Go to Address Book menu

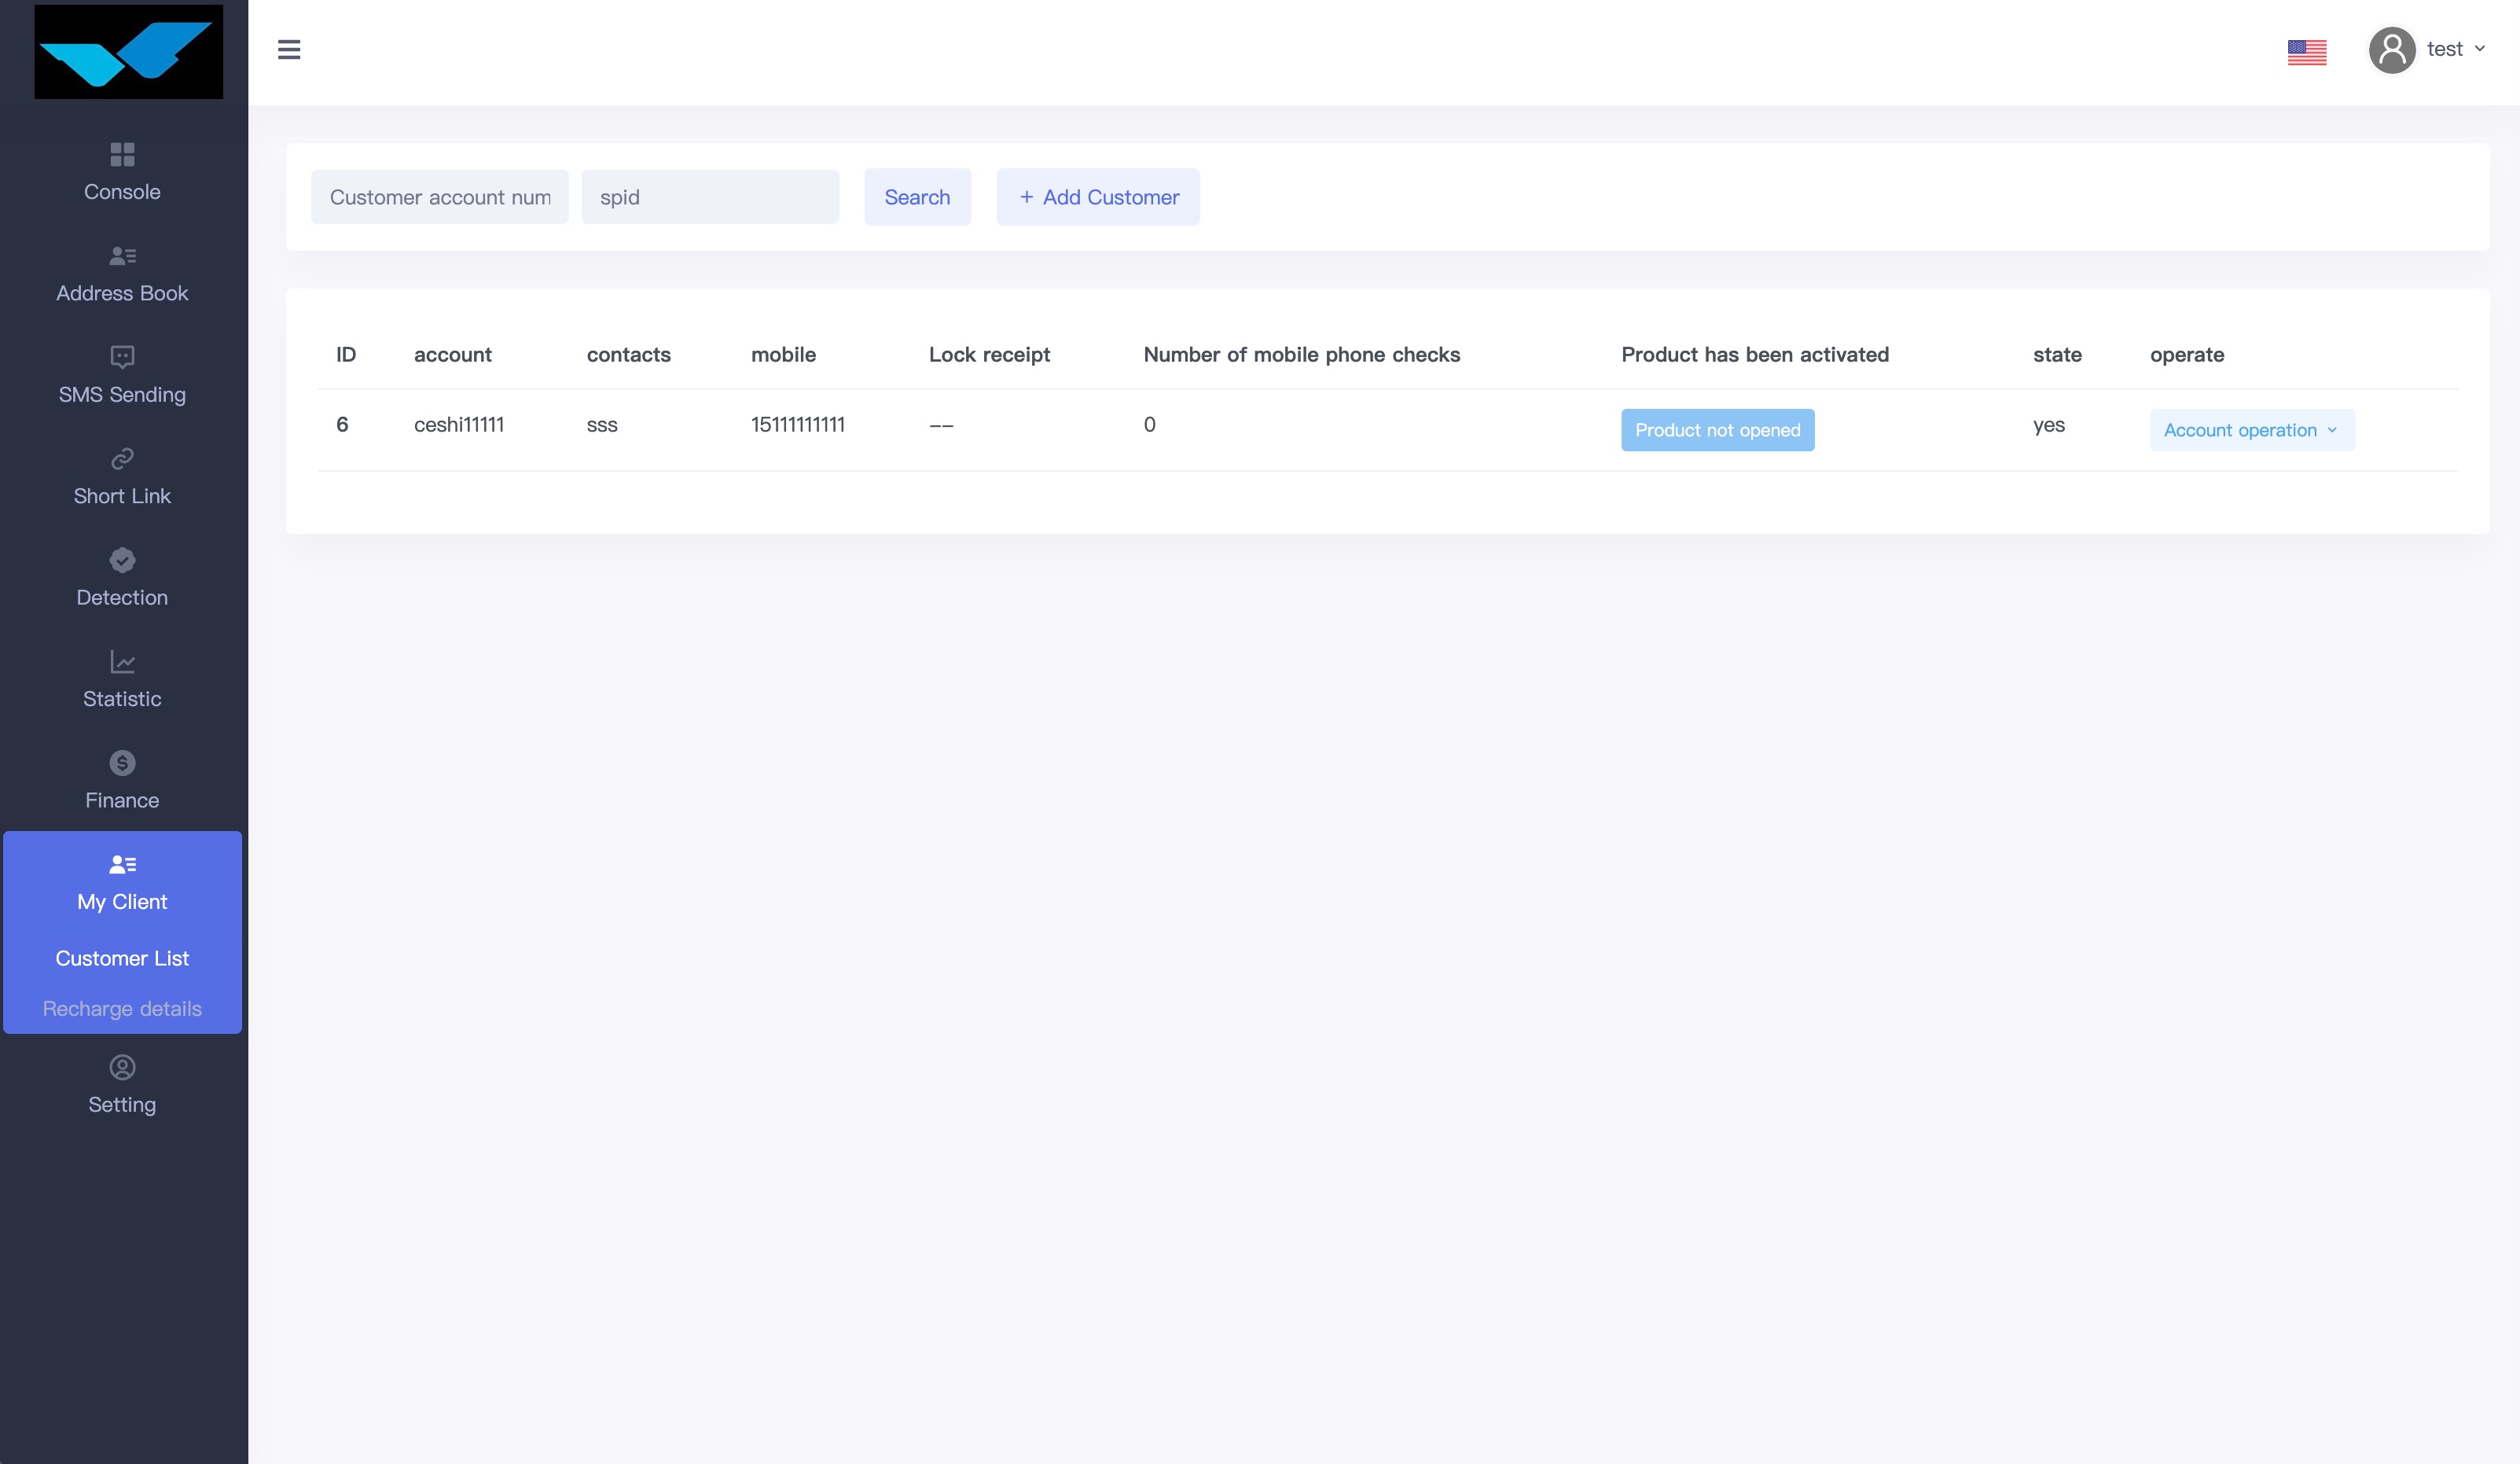pyautogui.click(x=122, y=293)
